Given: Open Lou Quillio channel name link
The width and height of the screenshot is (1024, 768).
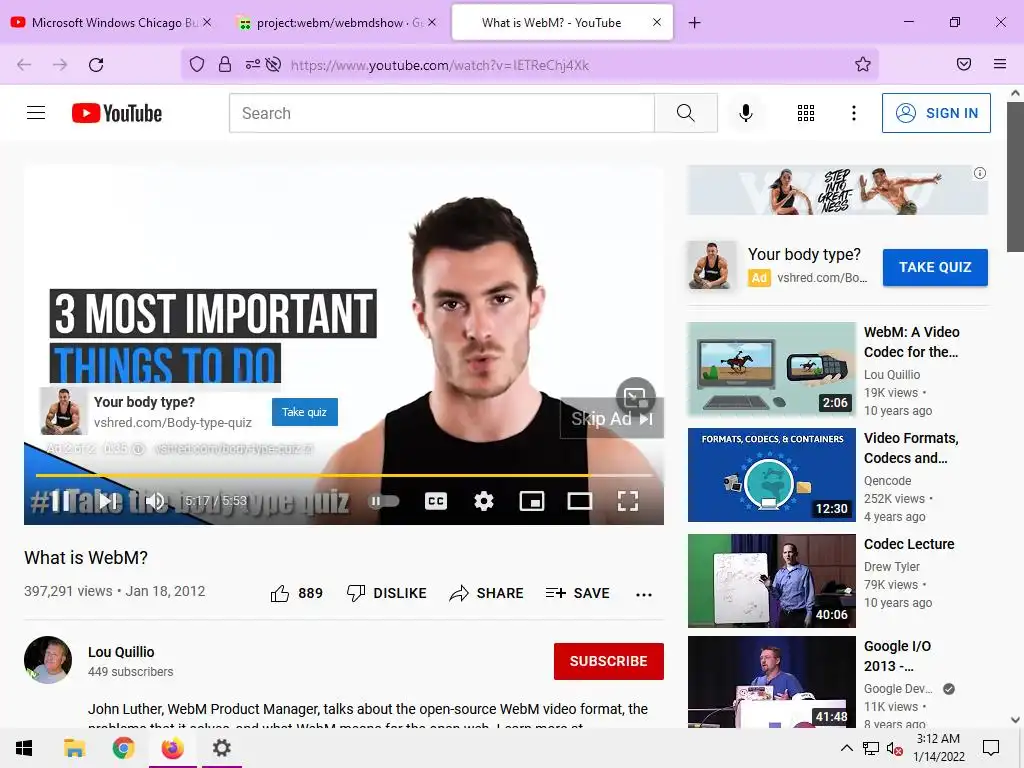Looking at the screenshot, I should coord(121,652).
